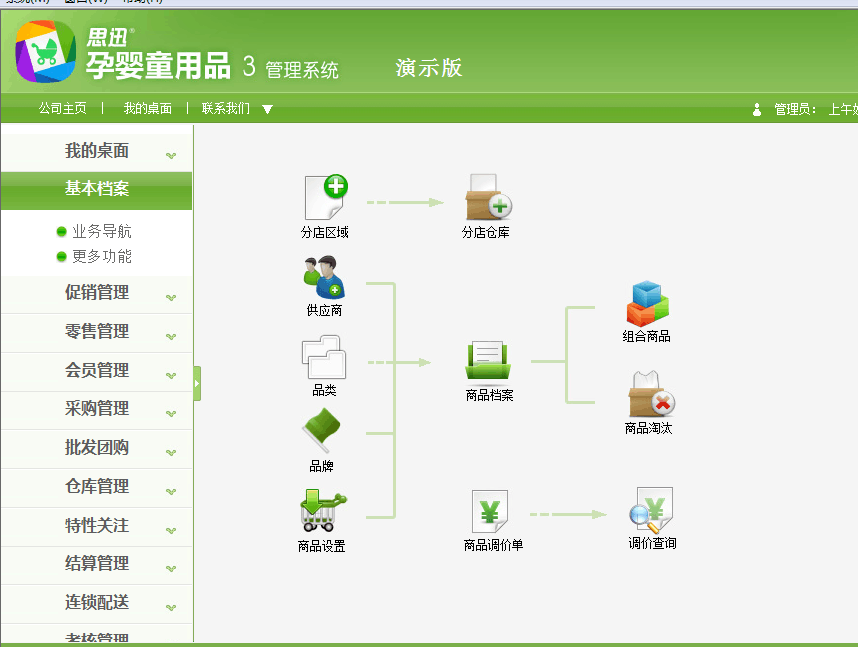Click the 思迅 baby stroller logo
The width and height of the screenshot is (858, 647).
pos(45,51)
